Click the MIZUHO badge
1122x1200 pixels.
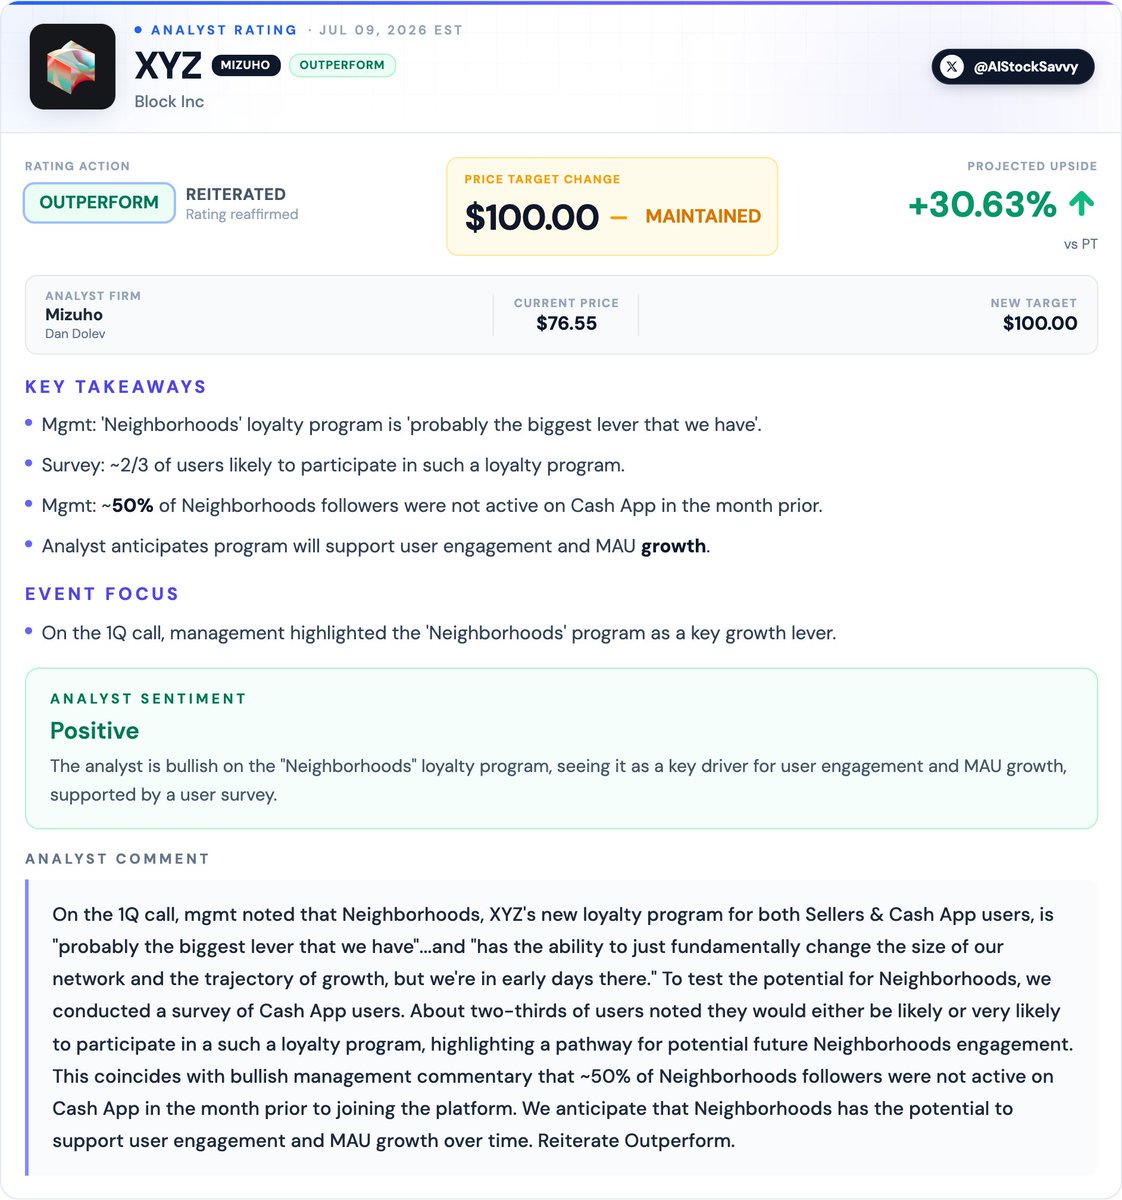coord(246,65)
